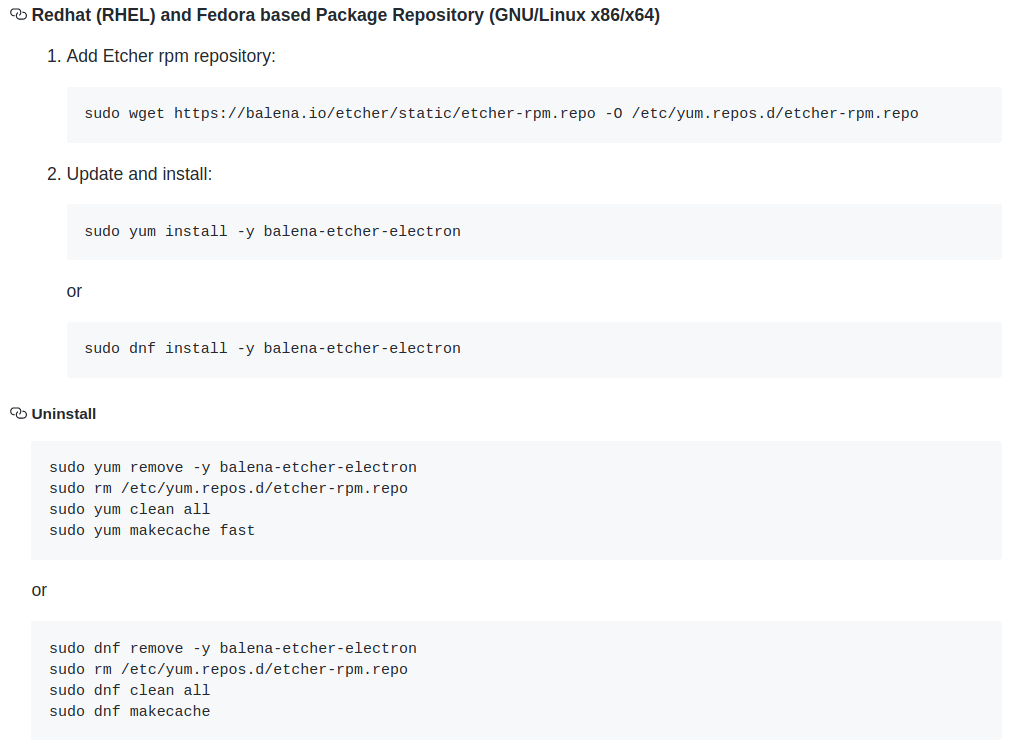Click the "sudo yum makecache fast" line
Screen dimensions: 1011x747
(152, 531)
